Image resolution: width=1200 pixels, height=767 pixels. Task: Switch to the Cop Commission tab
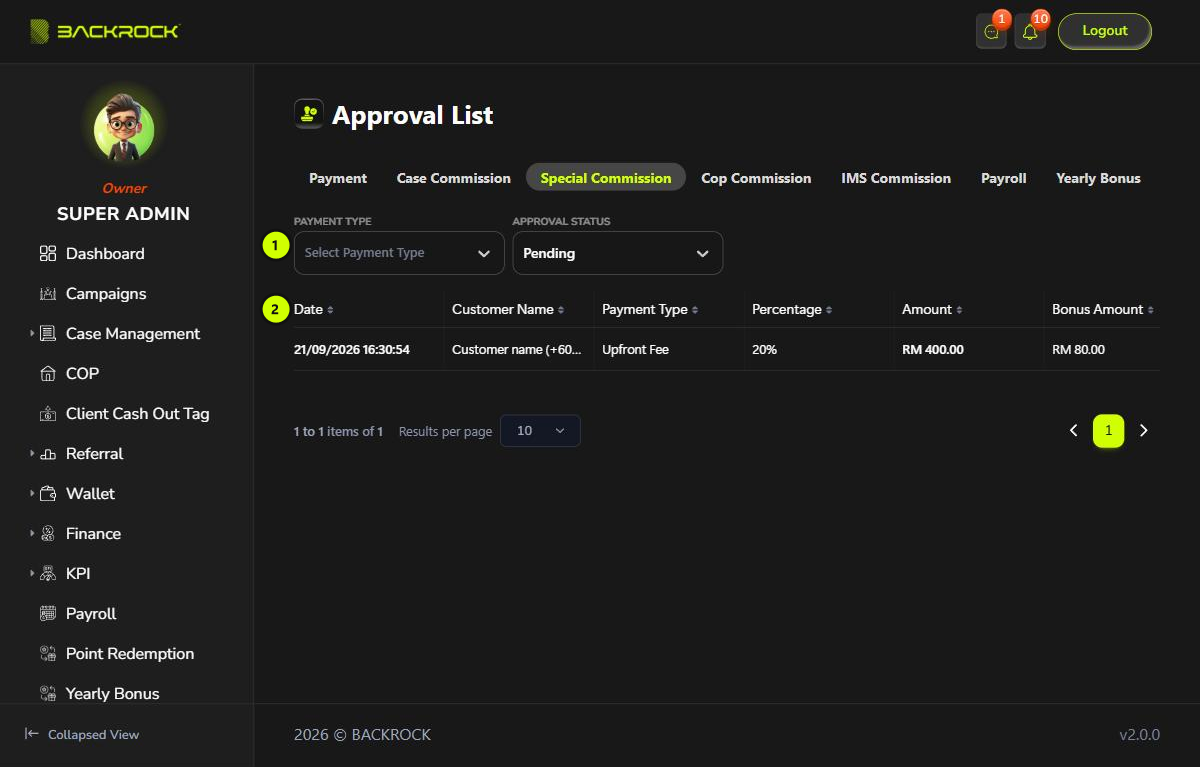pos(756,178)
